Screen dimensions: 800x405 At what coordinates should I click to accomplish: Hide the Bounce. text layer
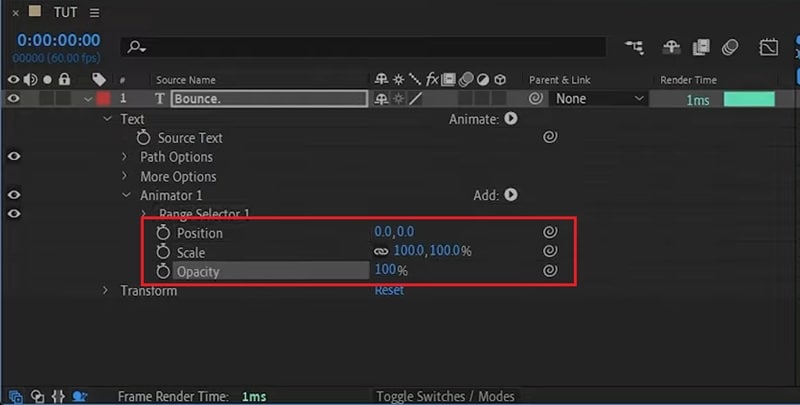tap(14, 98)
